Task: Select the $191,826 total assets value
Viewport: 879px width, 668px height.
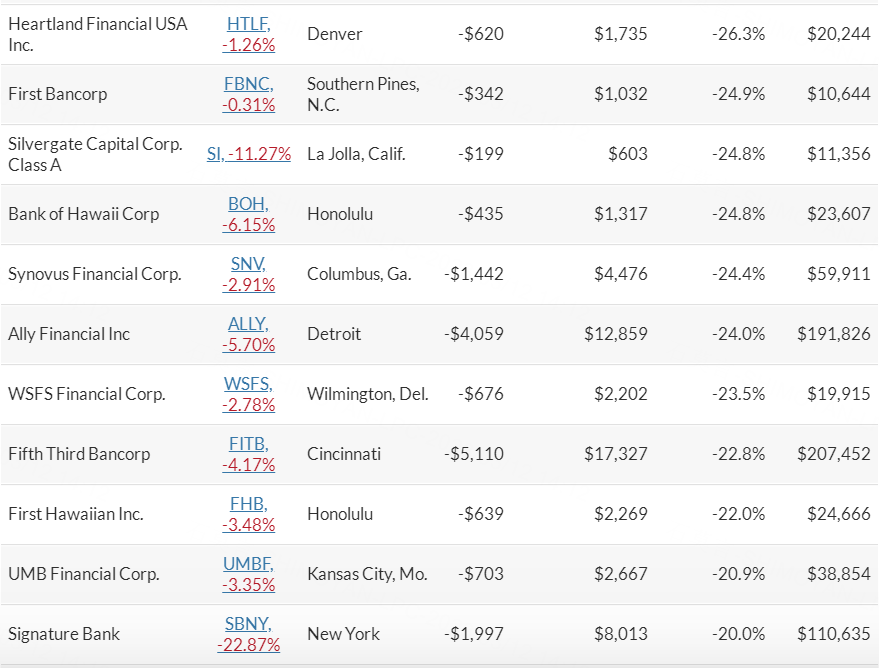Action: [833, 334]
